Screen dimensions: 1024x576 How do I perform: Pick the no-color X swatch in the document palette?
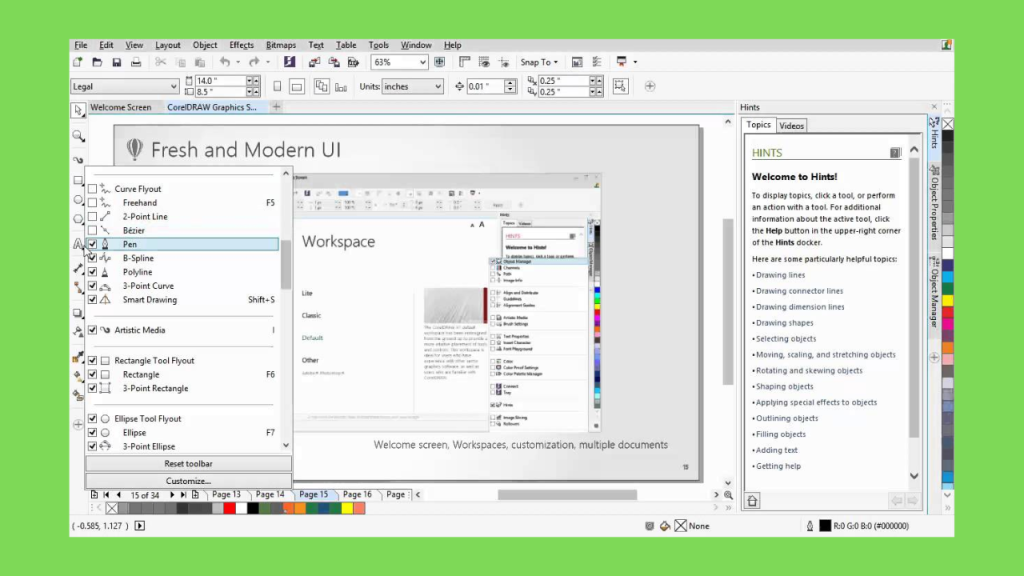[x=112, y=508]
